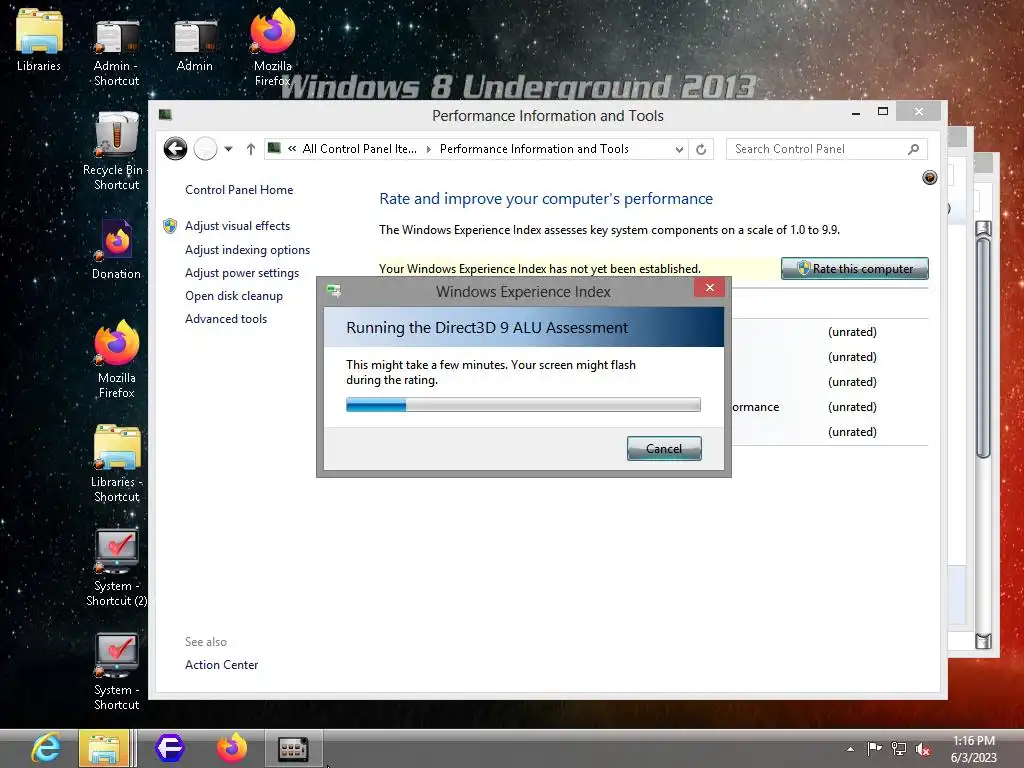Open Advanced tools link
Screen dimensions: 1024x768
point(226,319)
